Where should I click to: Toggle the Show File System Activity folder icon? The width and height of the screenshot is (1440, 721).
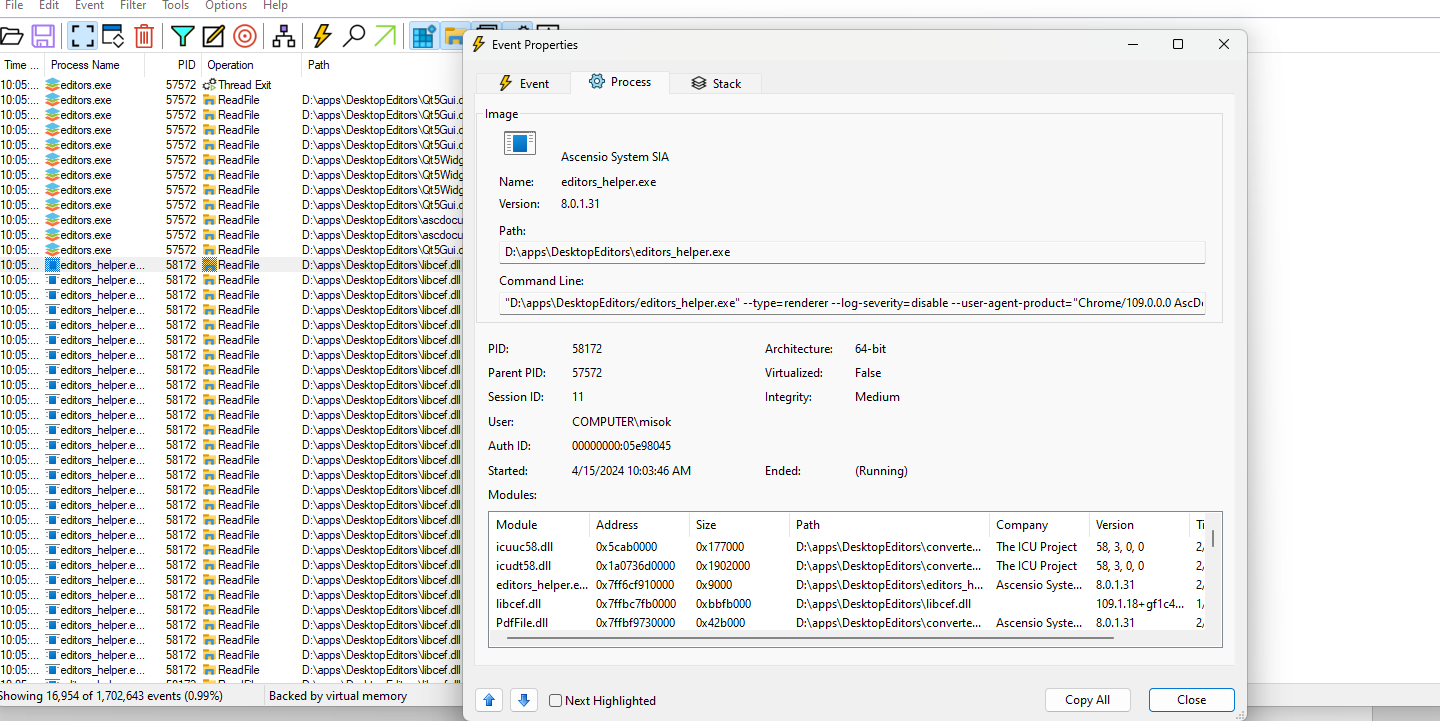point(454,37)
